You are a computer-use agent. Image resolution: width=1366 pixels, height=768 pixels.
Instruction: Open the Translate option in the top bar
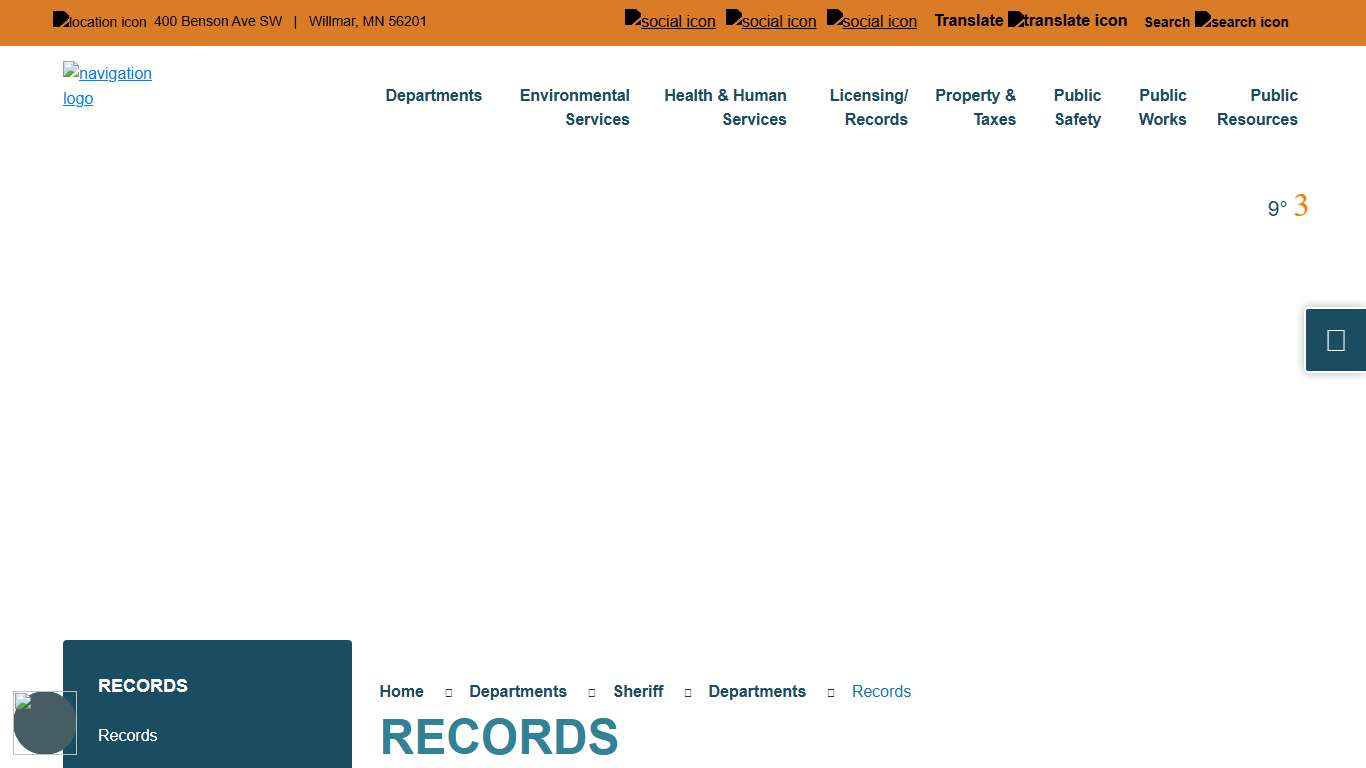tap(1030, 20)
